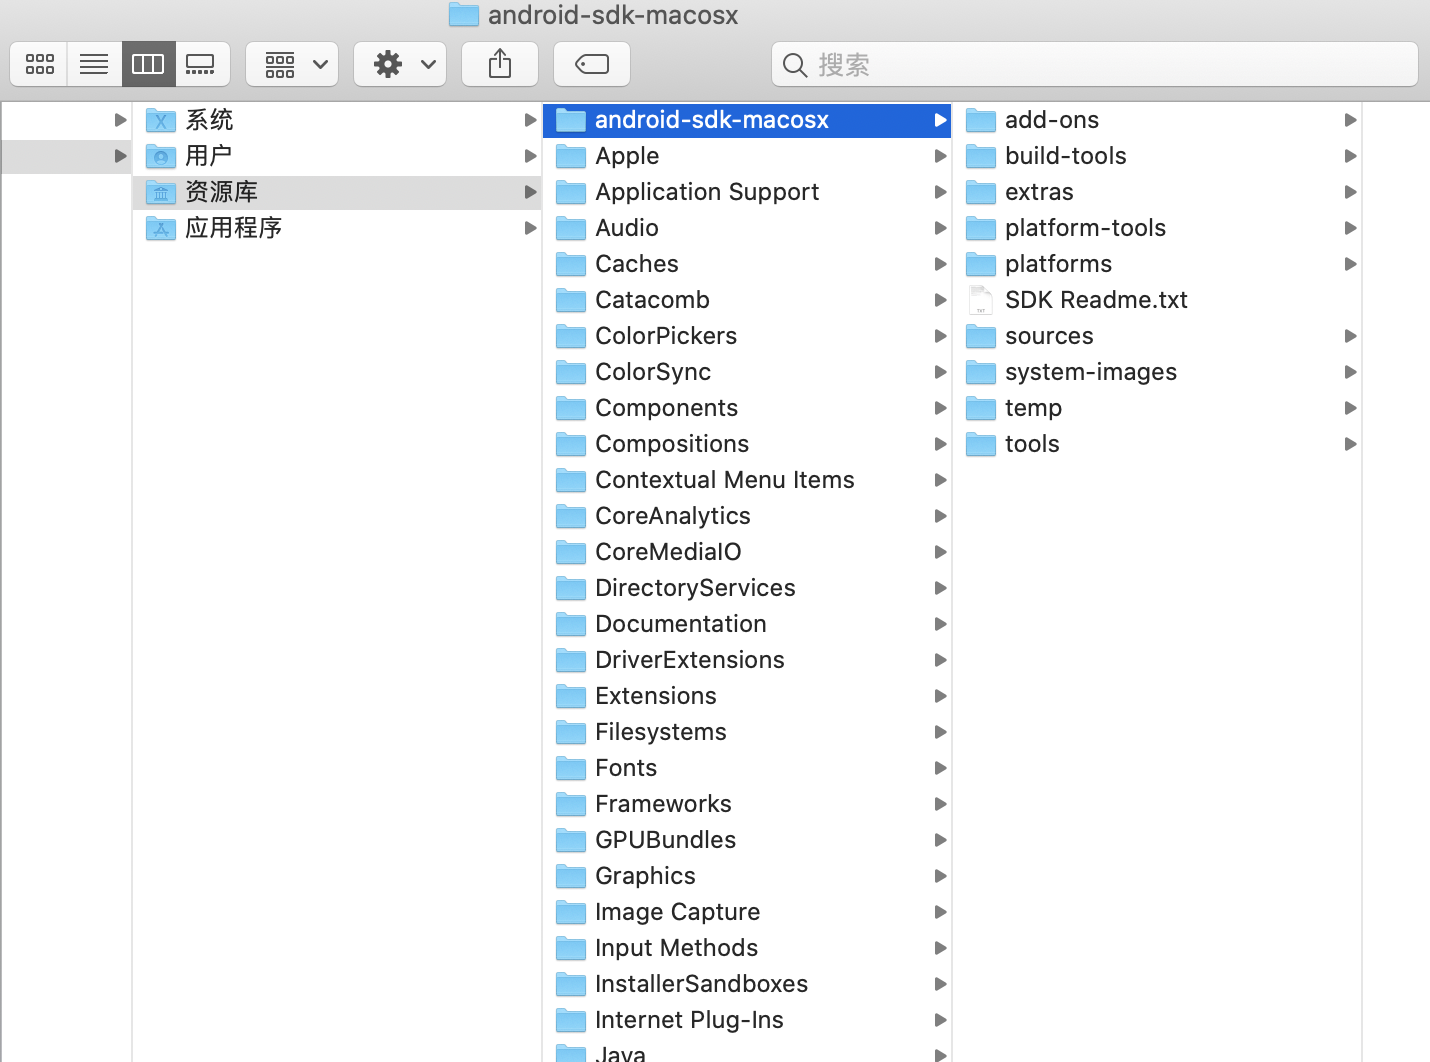
Task: Click the title bar folder icon
Action: (x=464, y=14)
